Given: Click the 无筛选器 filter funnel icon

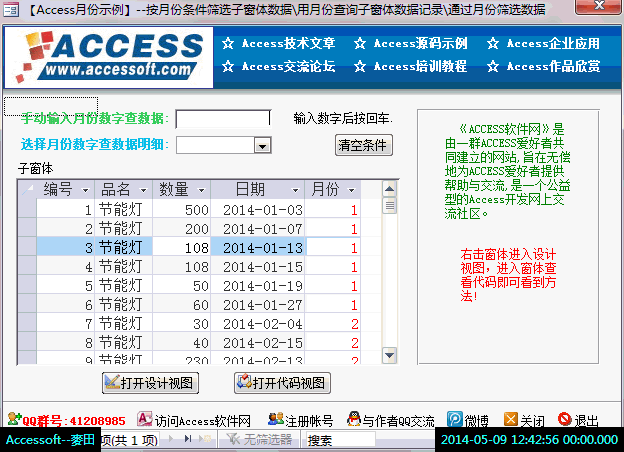Looking at the screenshot, I should pos(233,439).
